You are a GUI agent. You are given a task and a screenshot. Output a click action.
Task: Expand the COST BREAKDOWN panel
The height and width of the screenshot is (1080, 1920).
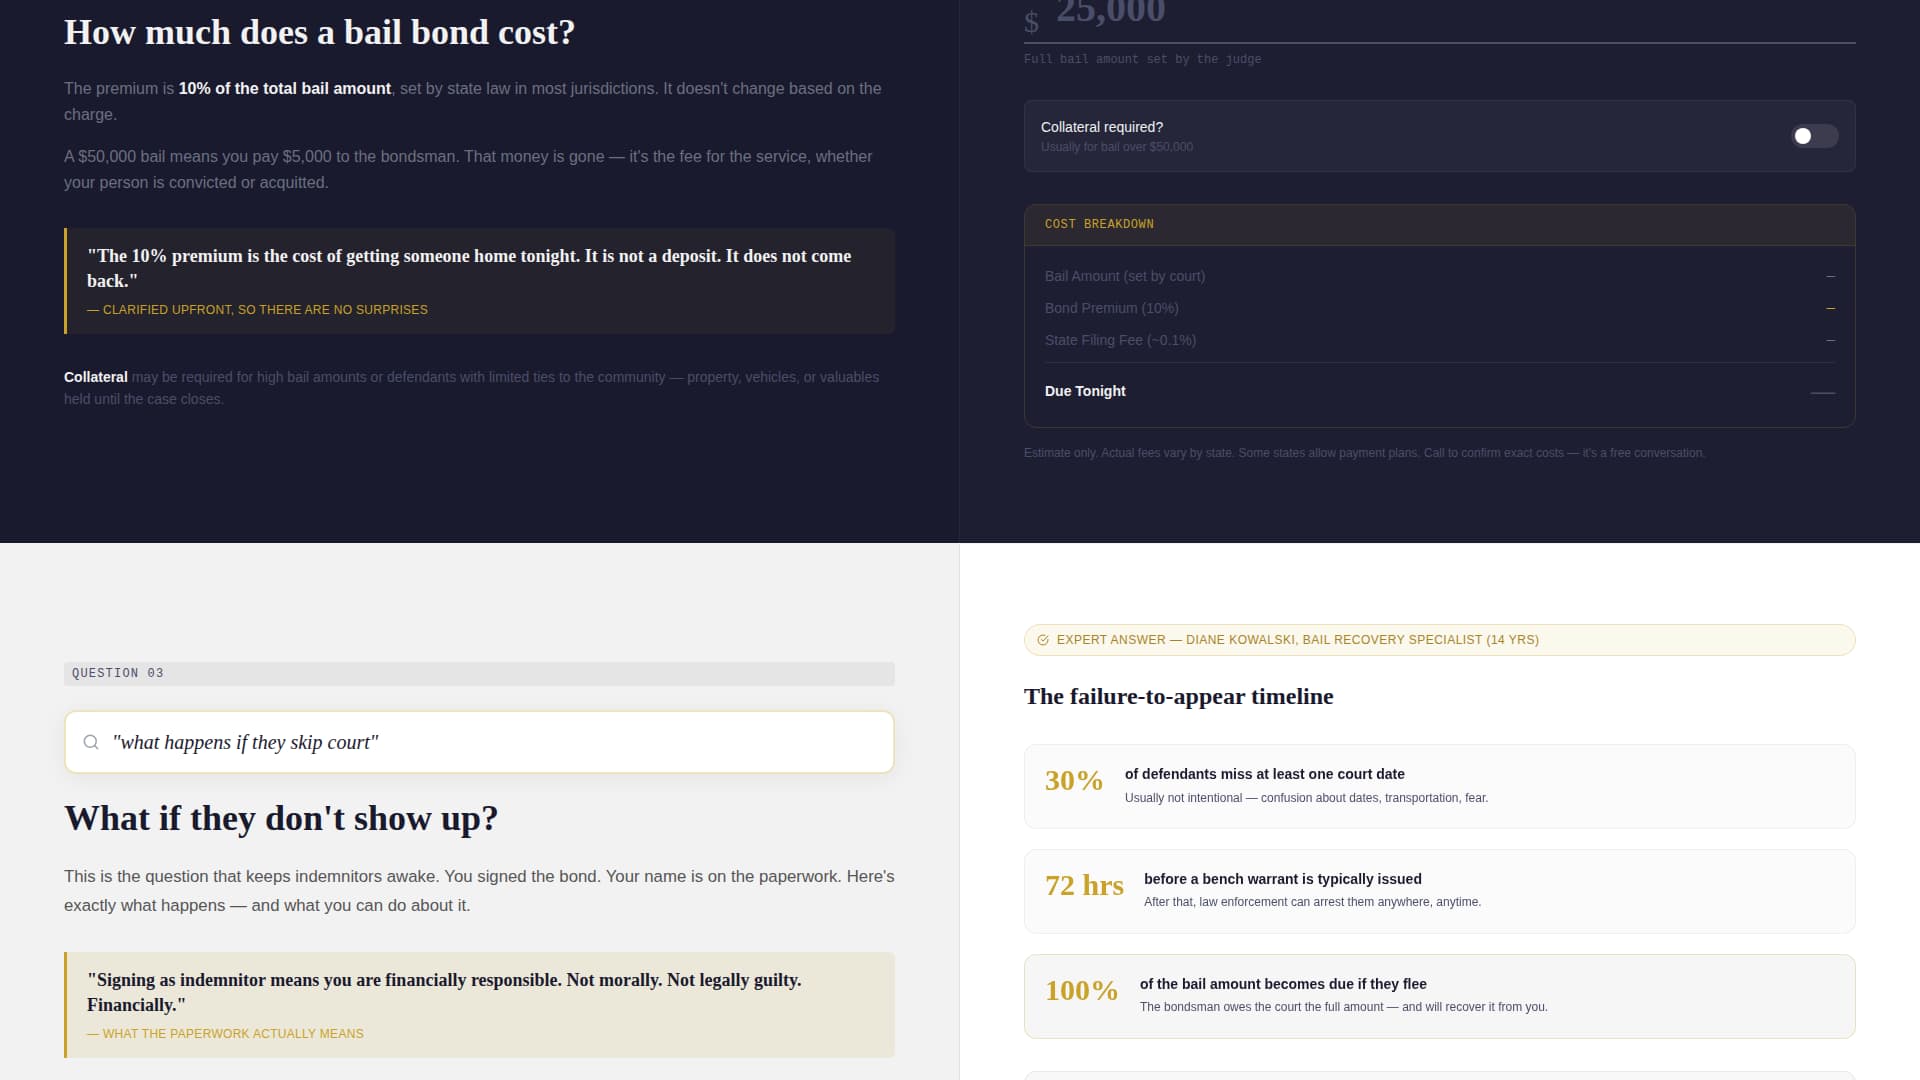[1098, 224]
